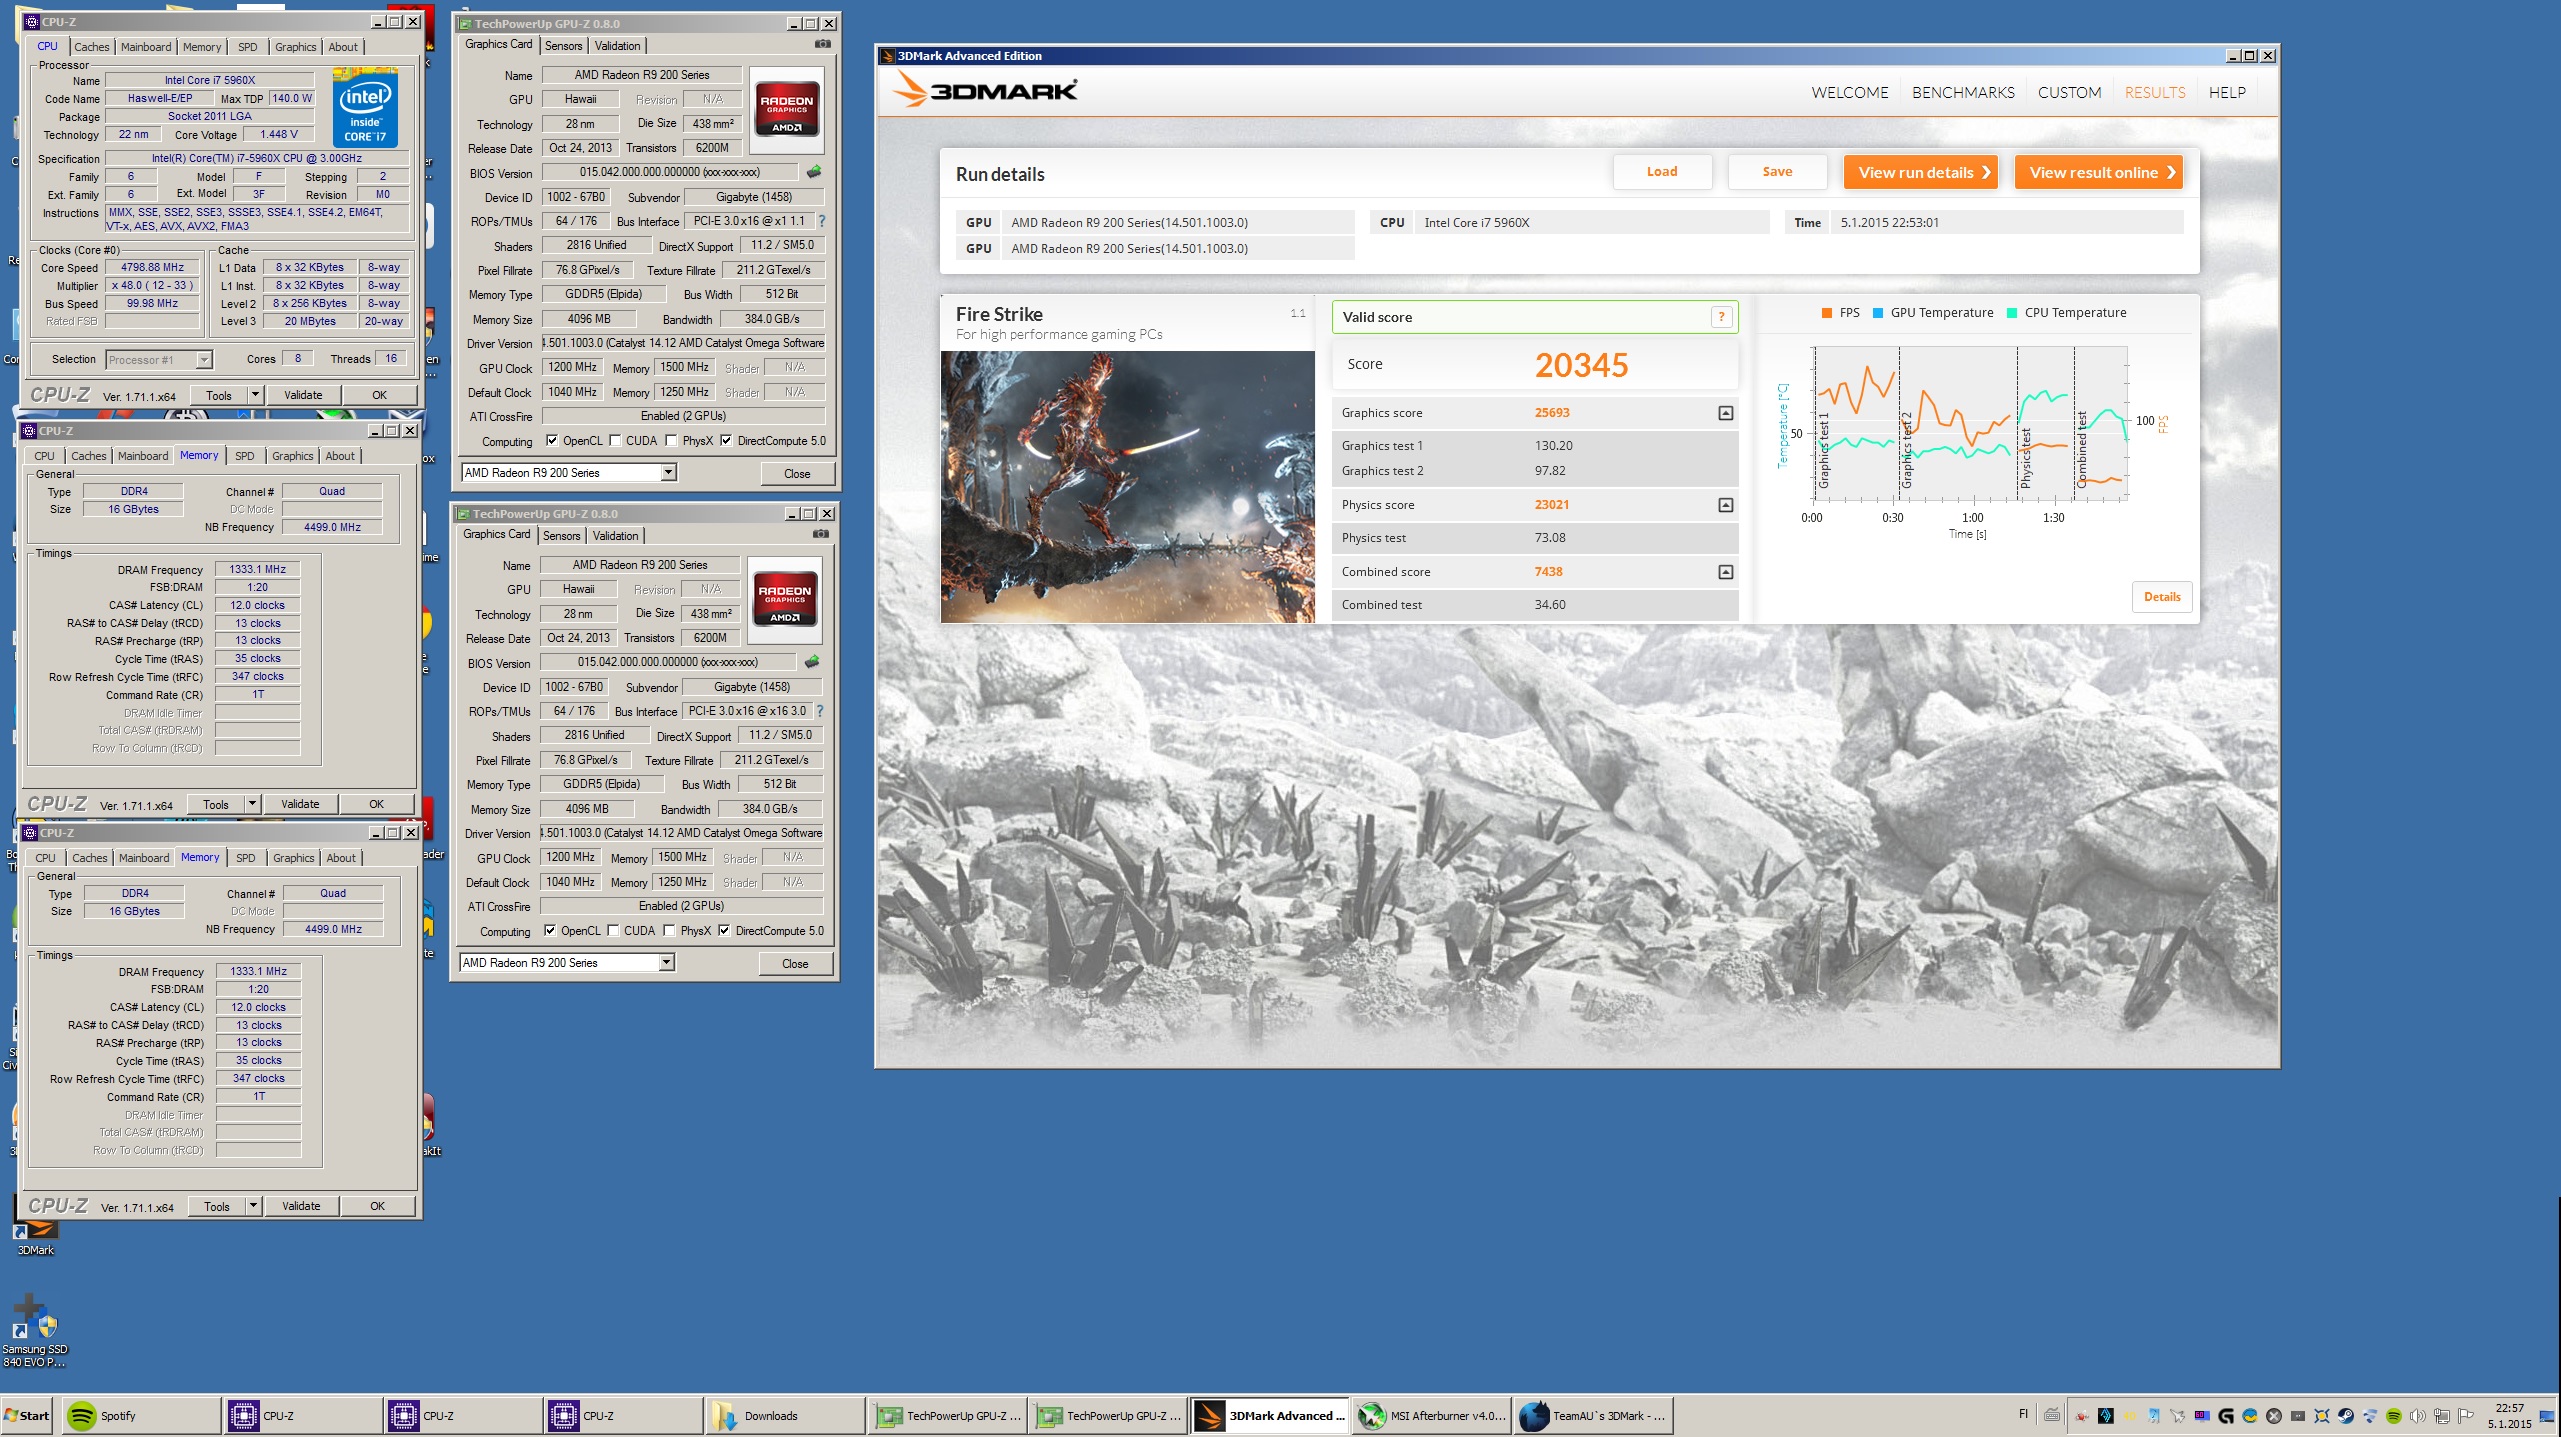Open TeamAU's 3DMark browser taskbar button
Viewport: 2561px width, 1437px height.
[1594, 1415]
